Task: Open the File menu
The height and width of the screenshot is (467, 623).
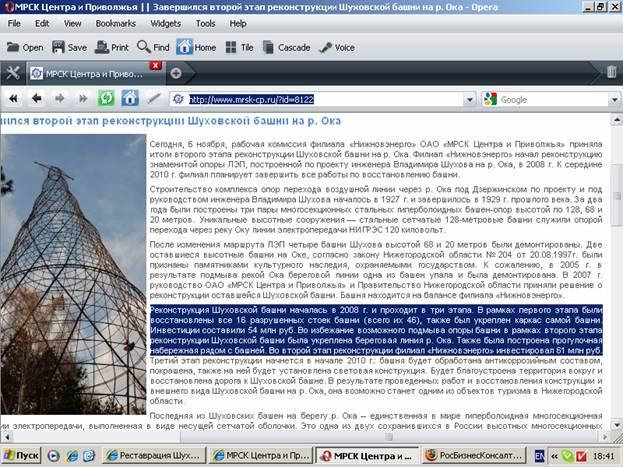Action: (14, 23)
